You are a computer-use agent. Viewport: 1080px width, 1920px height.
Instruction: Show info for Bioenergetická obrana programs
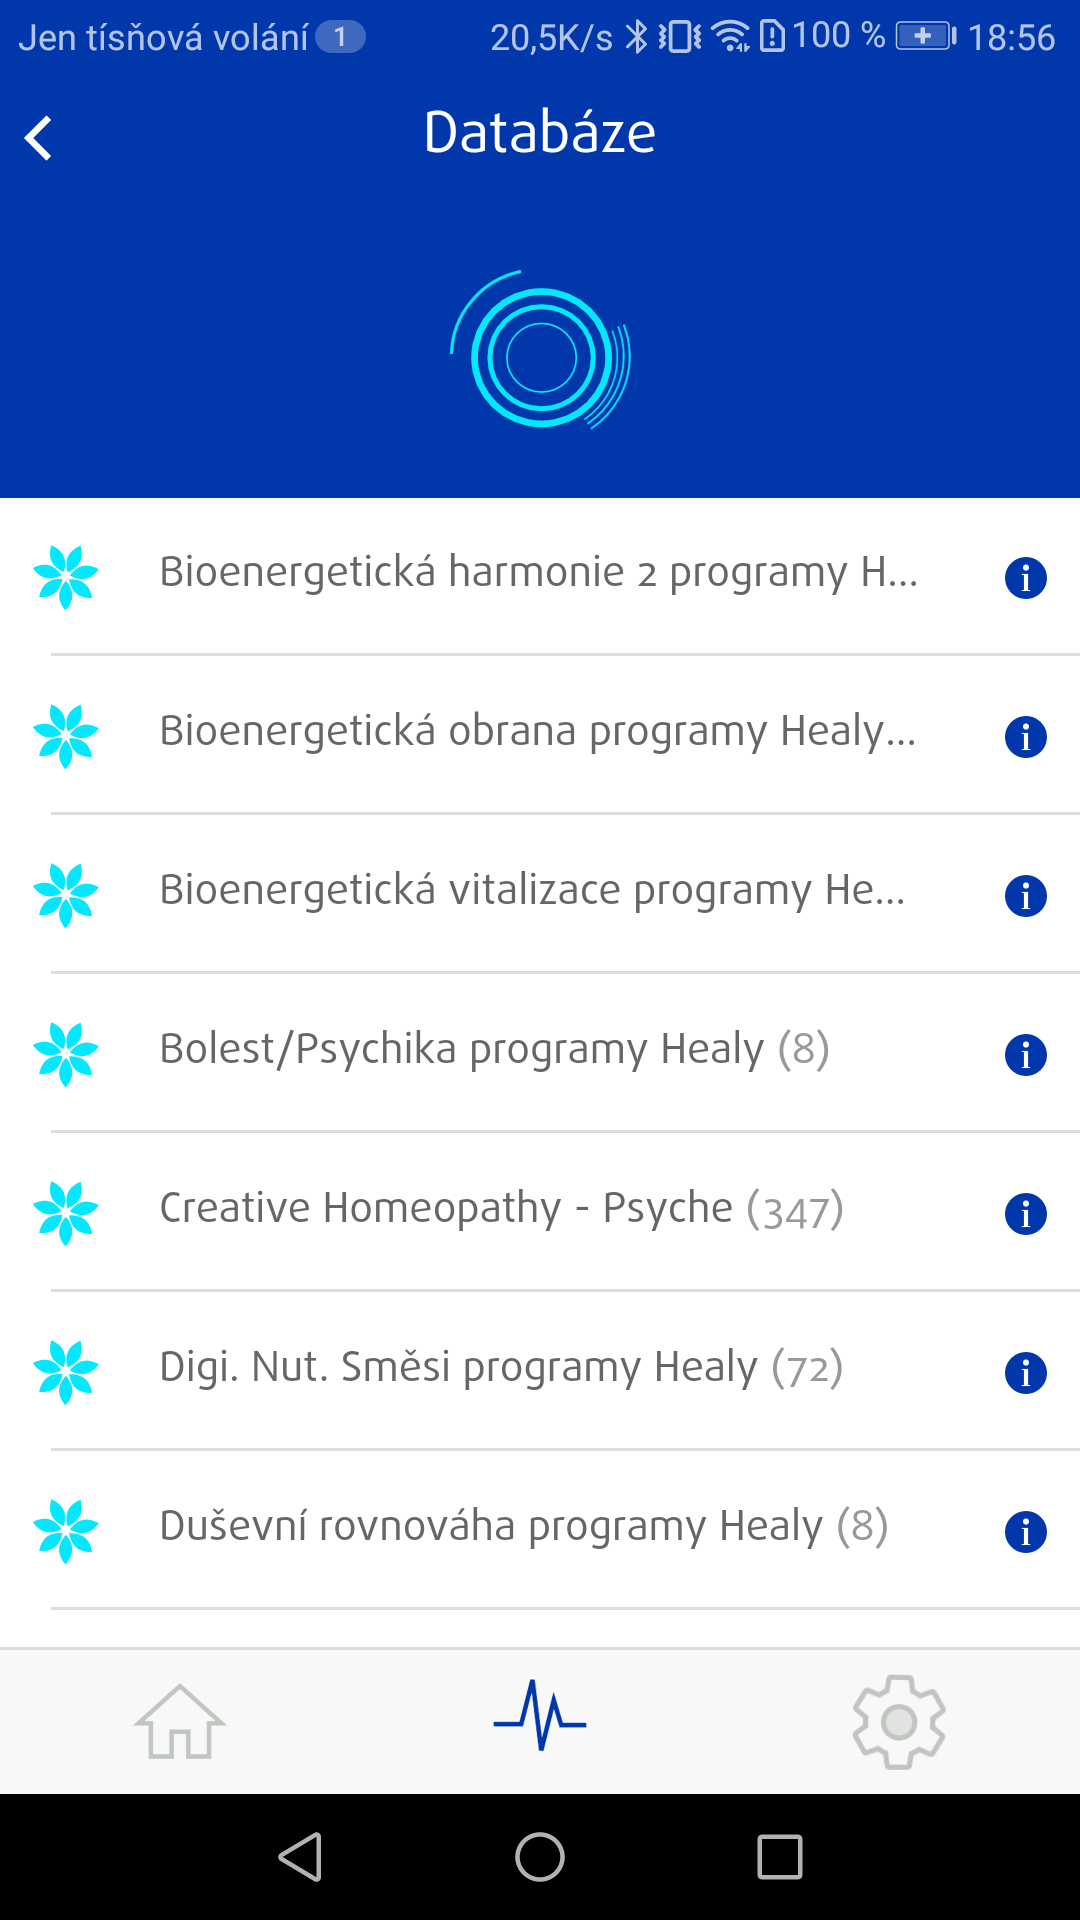pyautogui.click(x=1025, y=737)
